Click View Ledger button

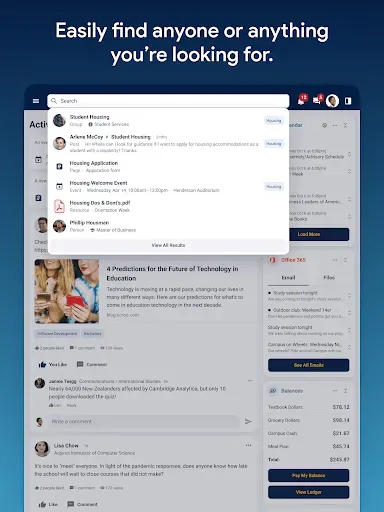(309, 492)
